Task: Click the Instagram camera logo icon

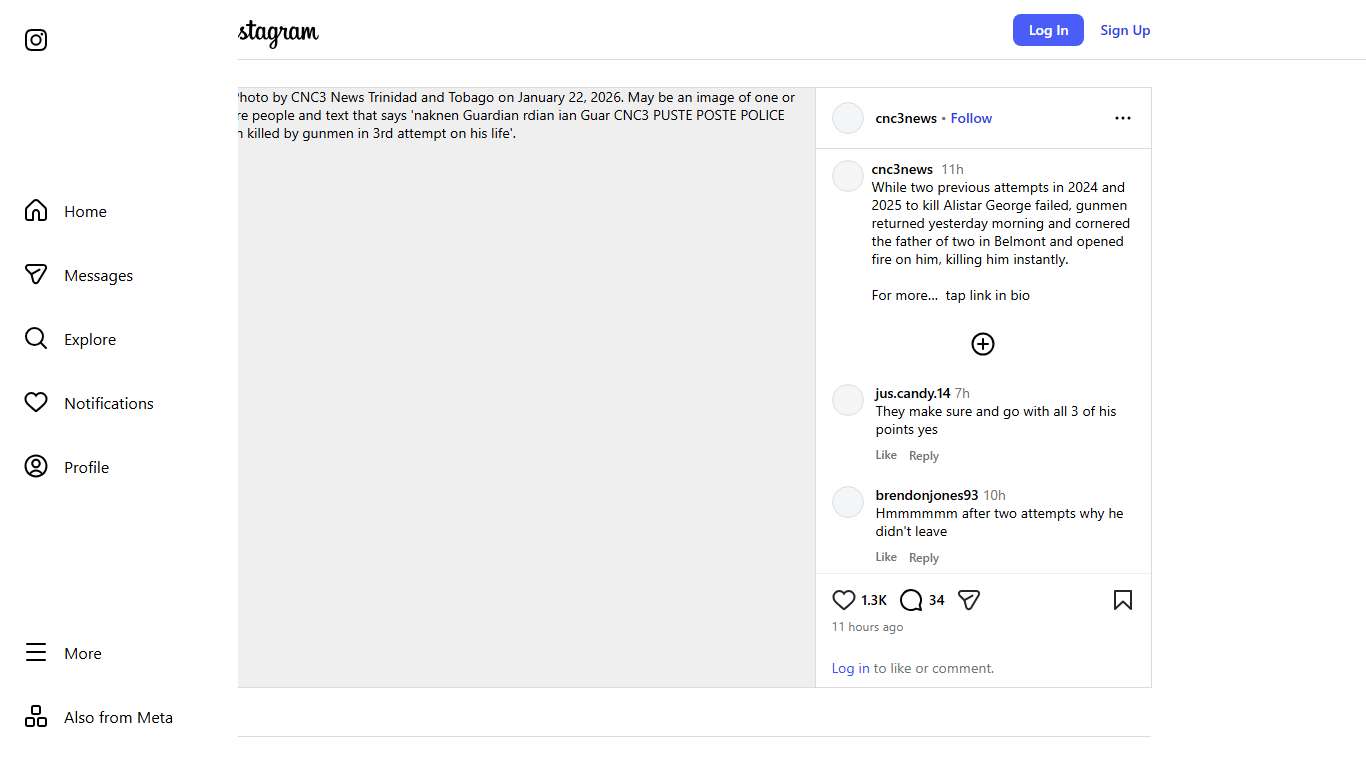Action: tap(36, 40)
